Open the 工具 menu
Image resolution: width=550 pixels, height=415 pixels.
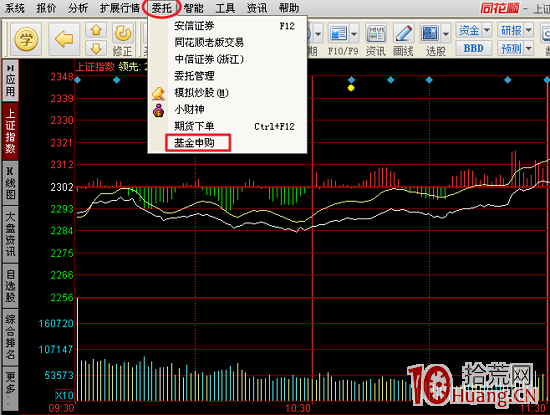(x=225, y=8)
